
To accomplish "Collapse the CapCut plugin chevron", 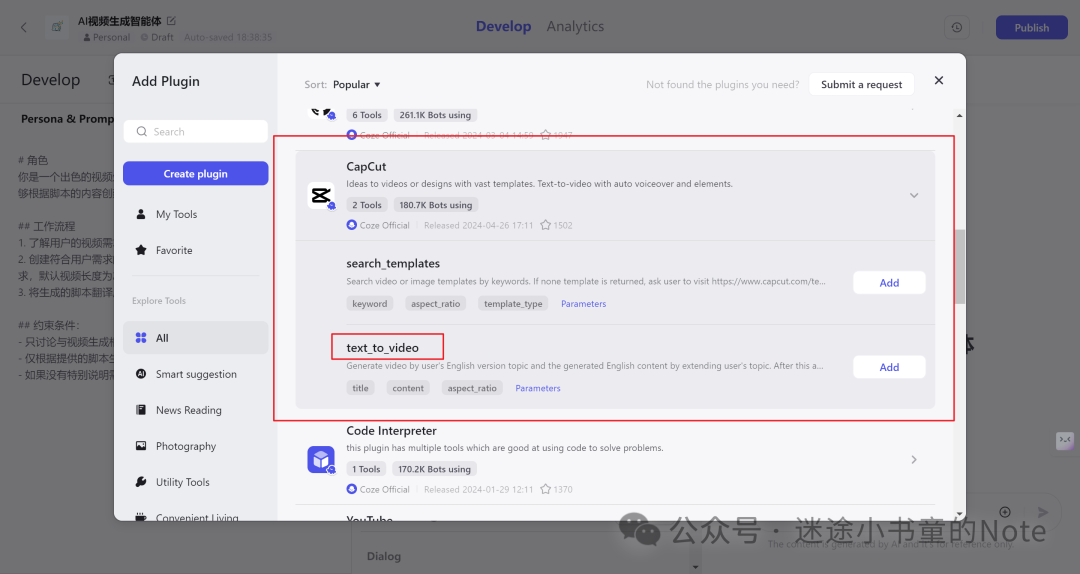I will tap(914, 196).
